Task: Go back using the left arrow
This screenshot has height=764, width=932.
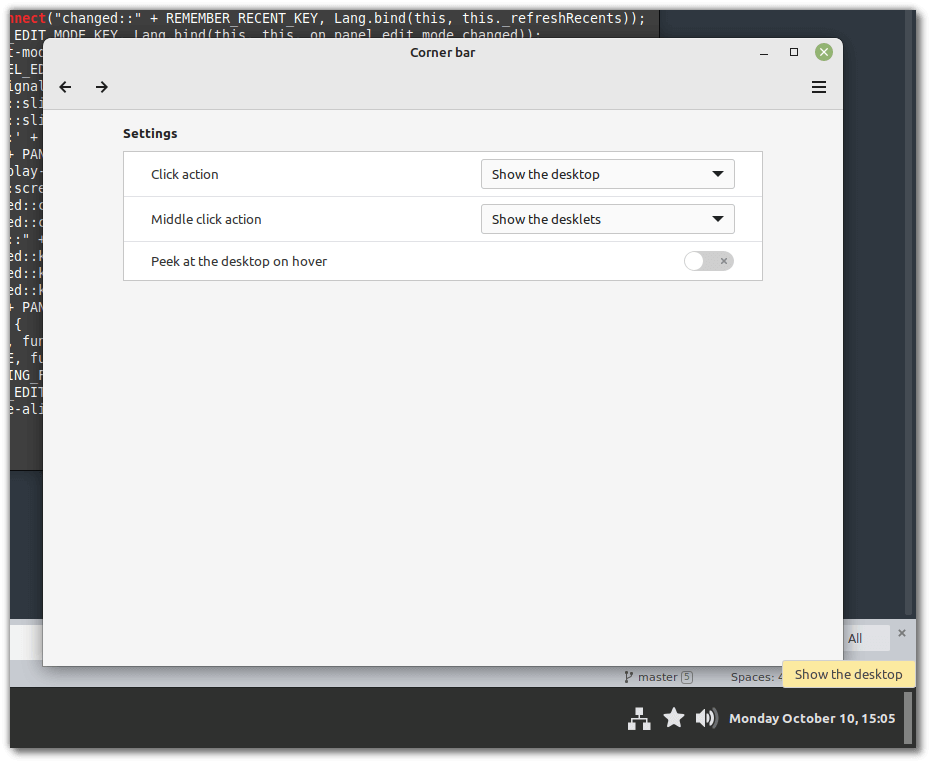Action: (x=65, y=87)
